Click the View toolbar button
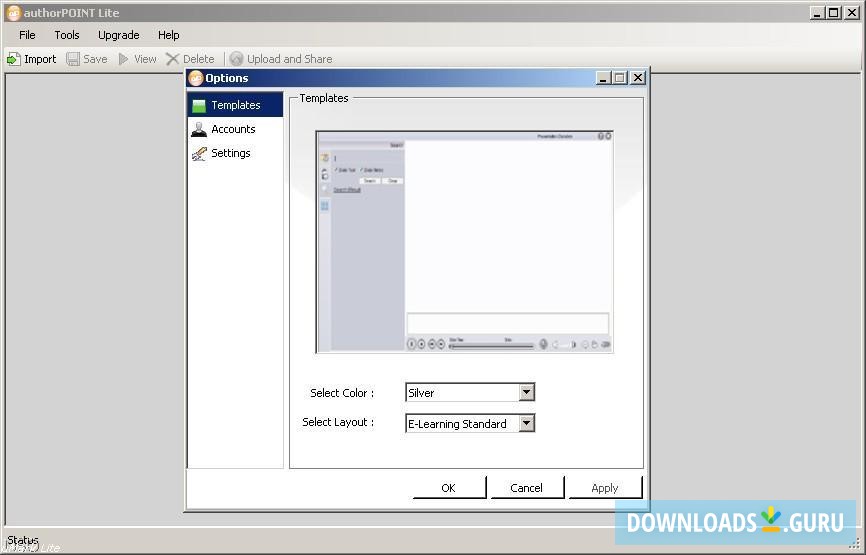Screen dimensions: 866x555 [x=138, y=59]
